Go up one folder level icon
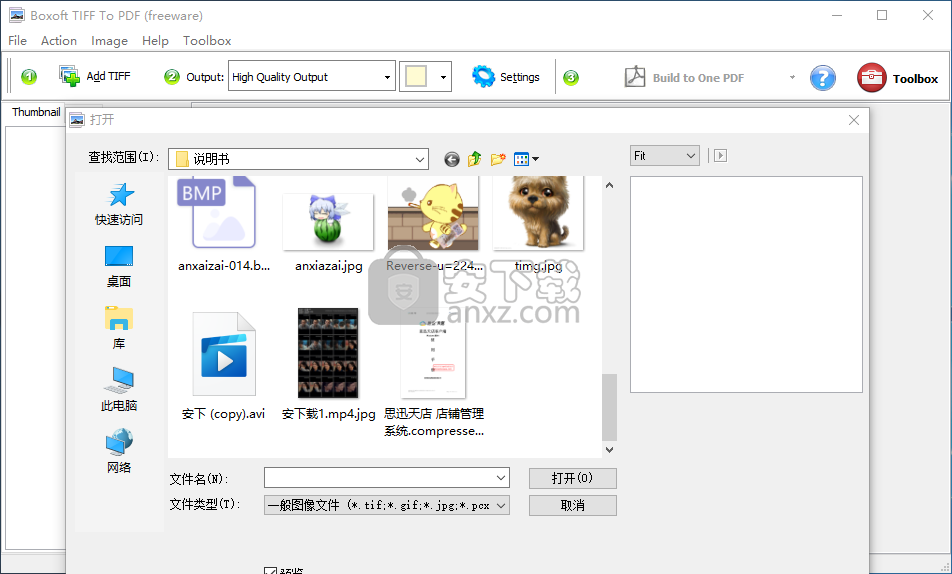 pyautogui.click(x=475, y=159)
